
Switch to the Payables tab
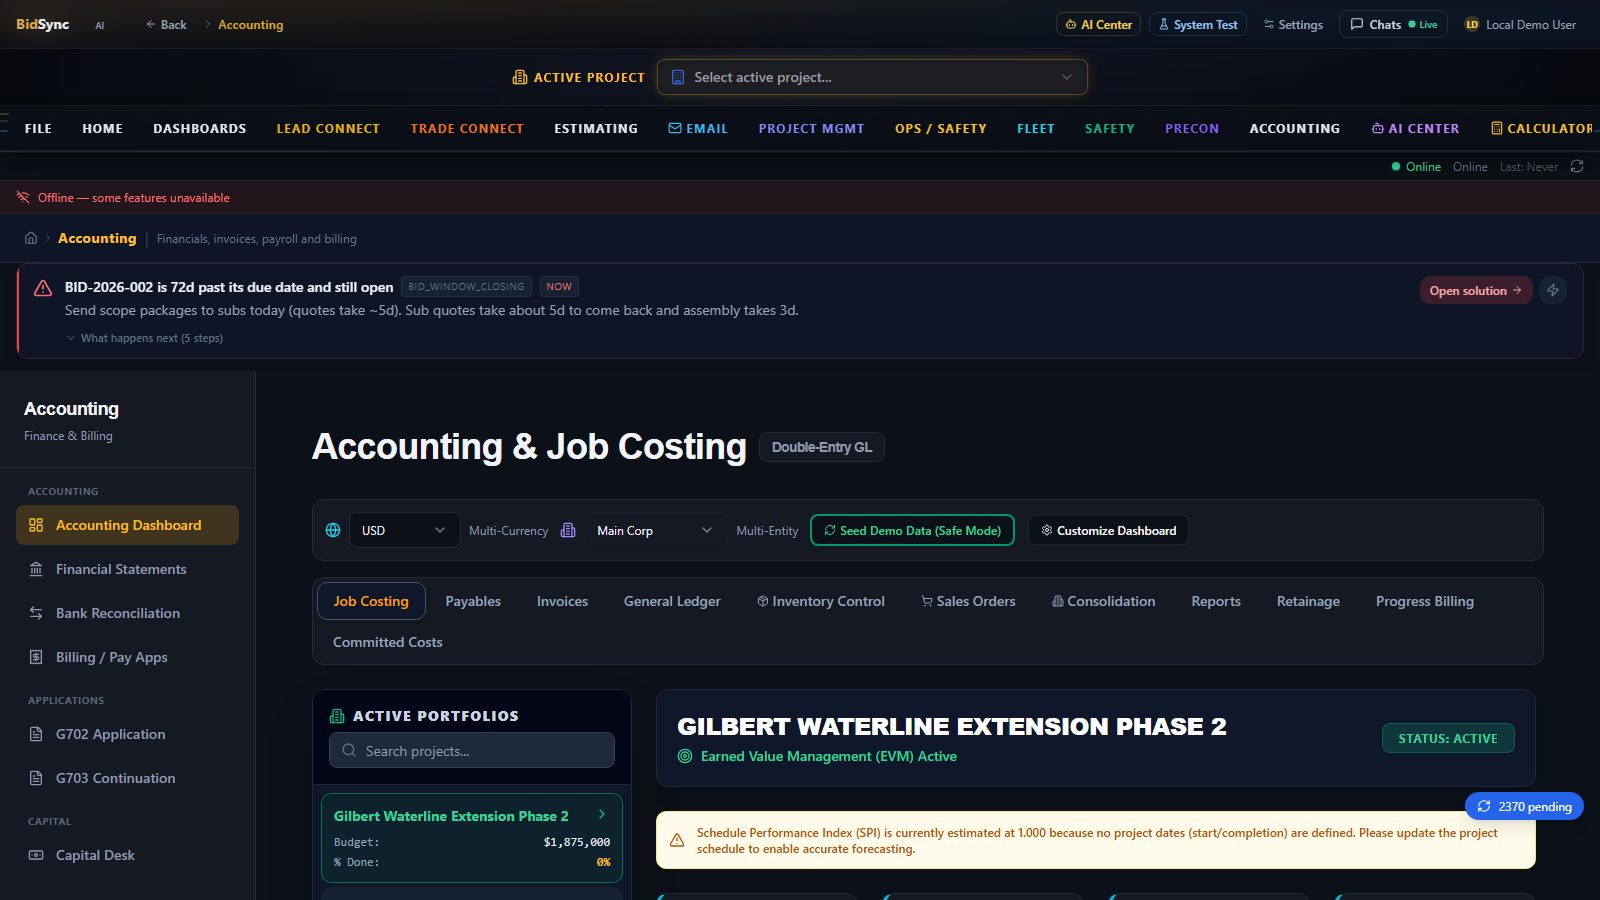473,601
